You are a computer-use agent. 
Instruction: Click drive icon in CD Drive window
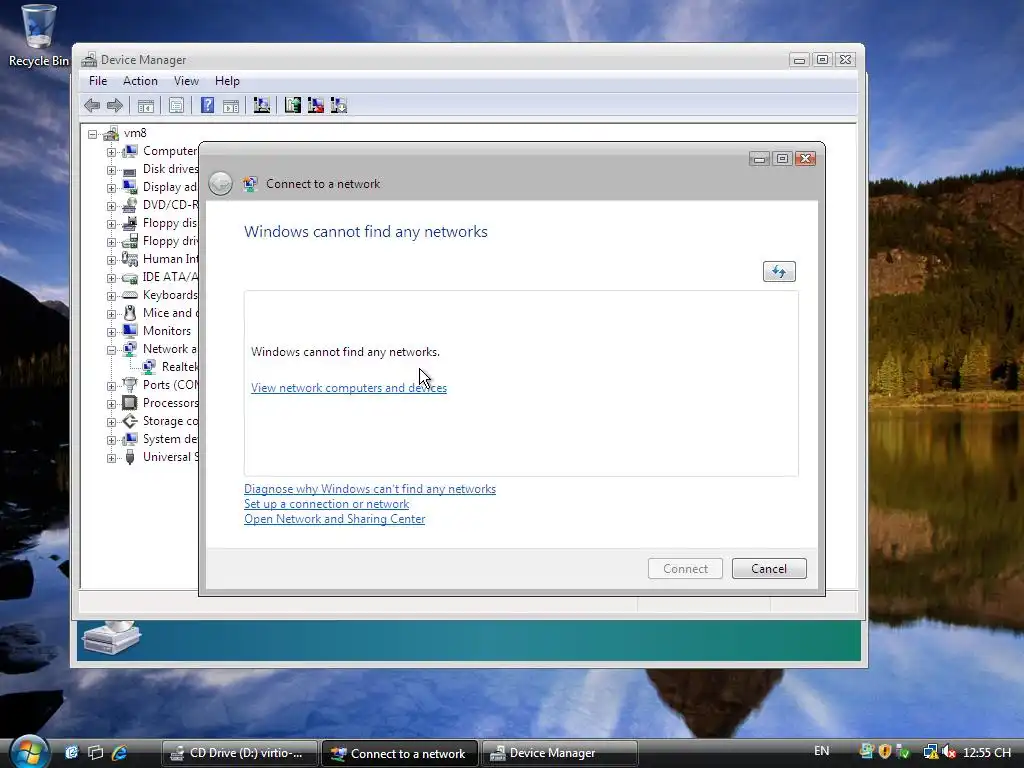112,638
